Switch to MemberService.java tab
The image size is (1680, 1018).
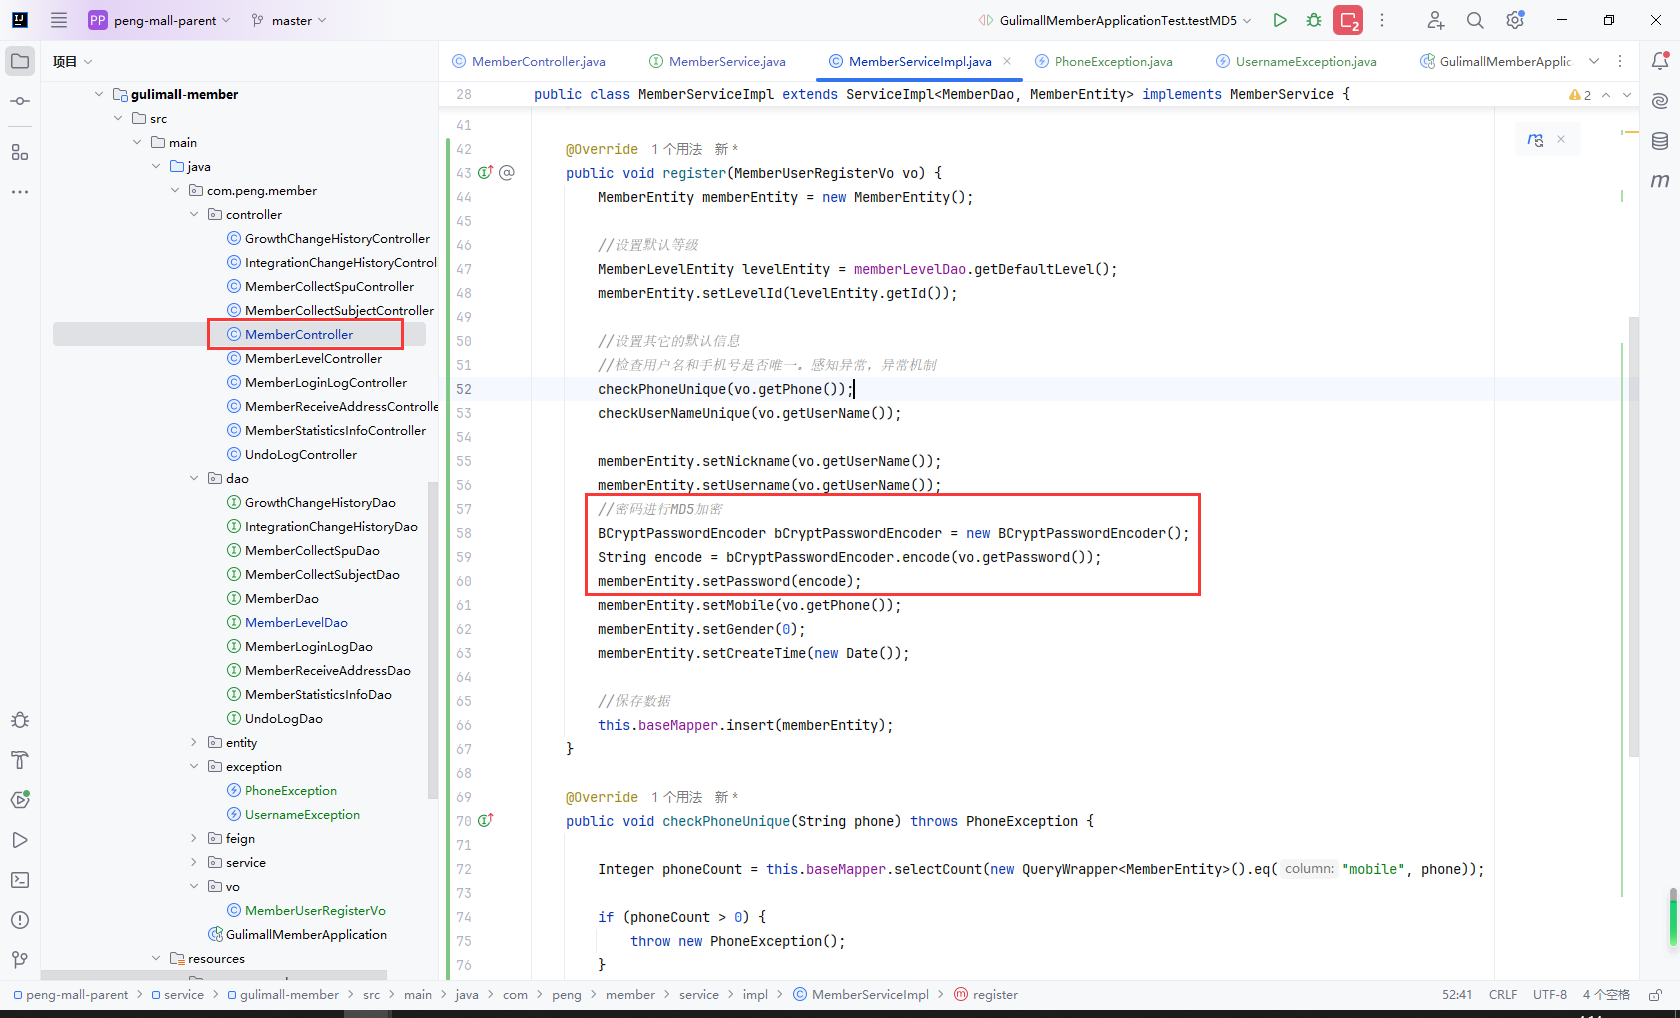pyautogui.click(x=717, y=61)
